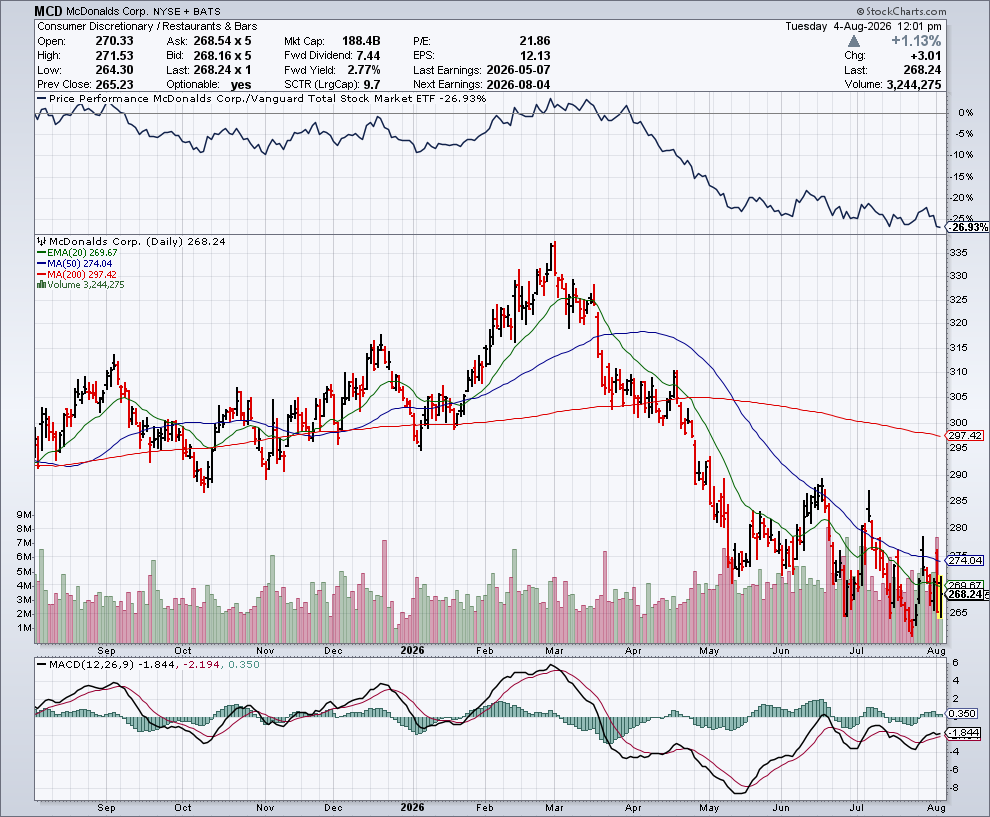Click the EMA(20) 269.67 legend entry

(82, 253)
